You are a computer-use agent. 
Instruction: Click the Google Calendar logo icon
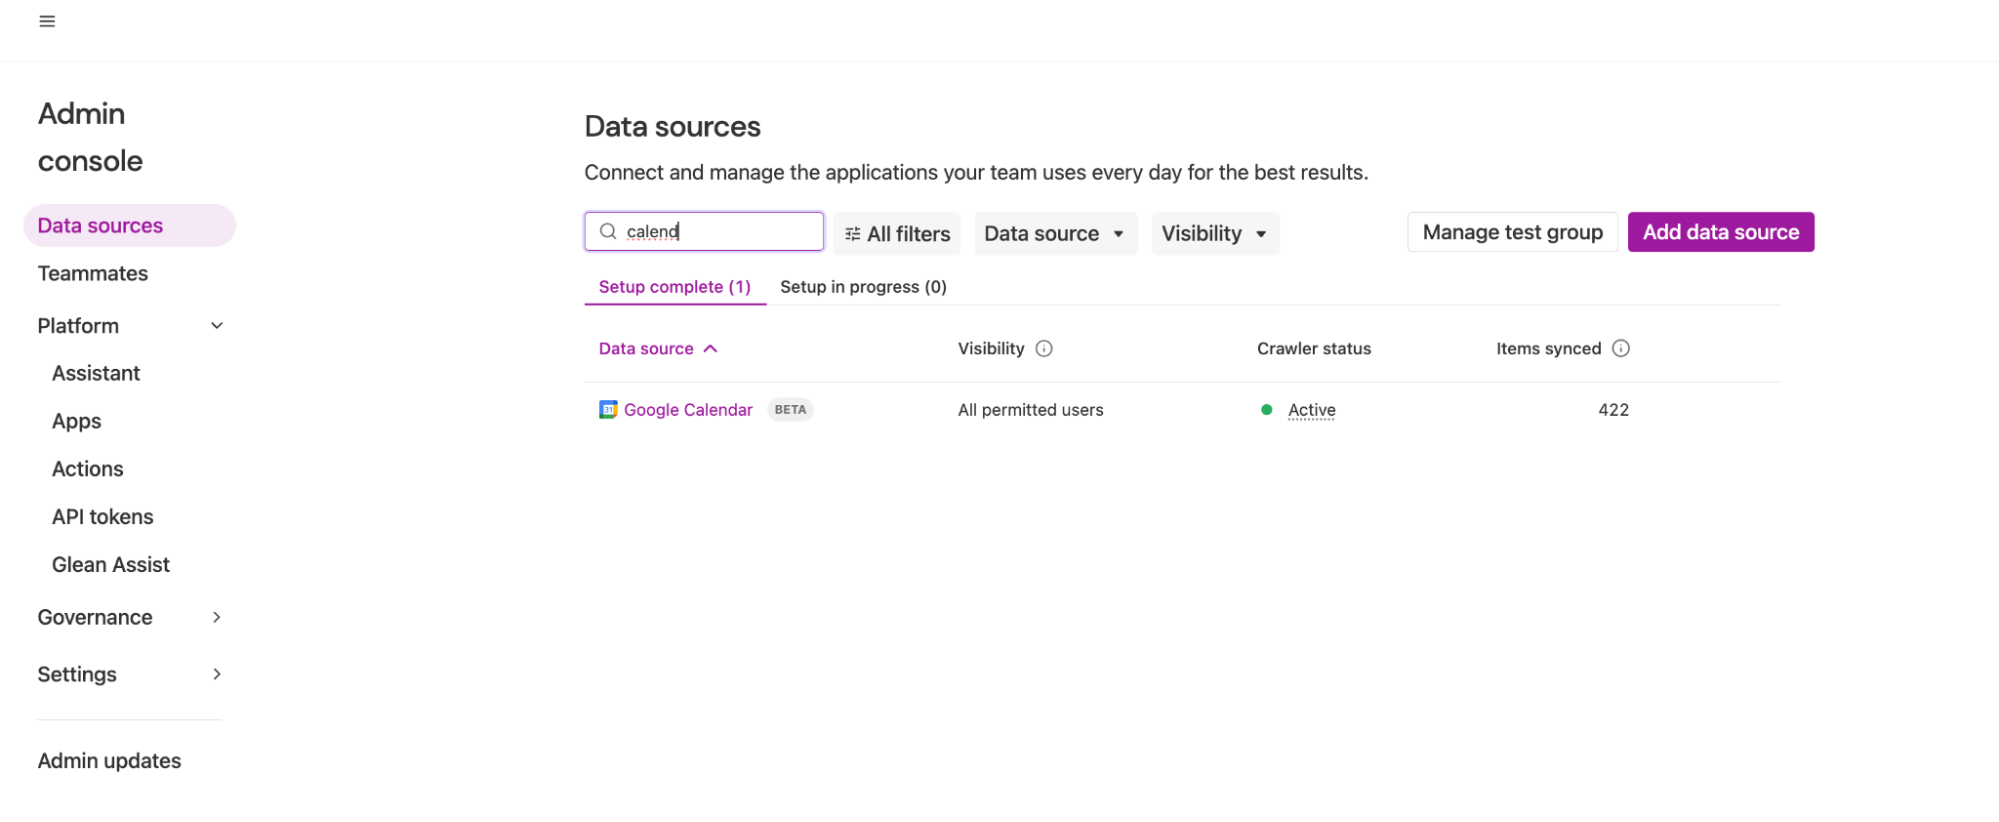point(608,409)
